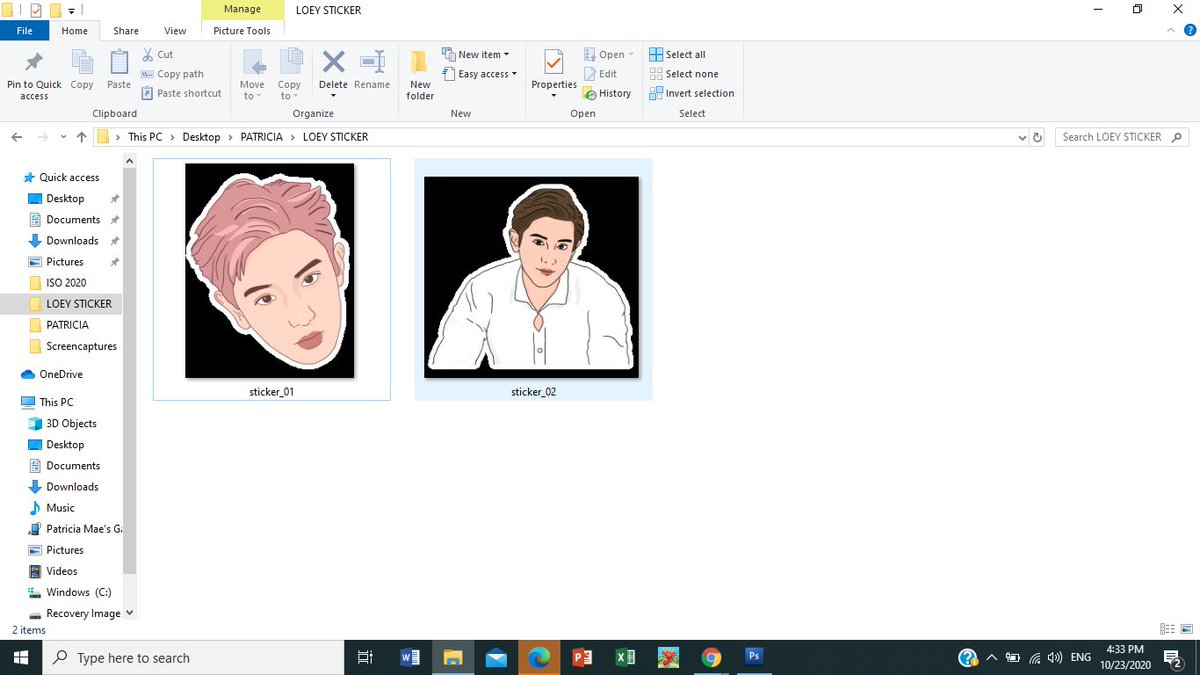Expand the Open dropdown in the ribbon
The height and width of the screenshot is (675, 1200).
pyautogui.click(x=609, y=54)
